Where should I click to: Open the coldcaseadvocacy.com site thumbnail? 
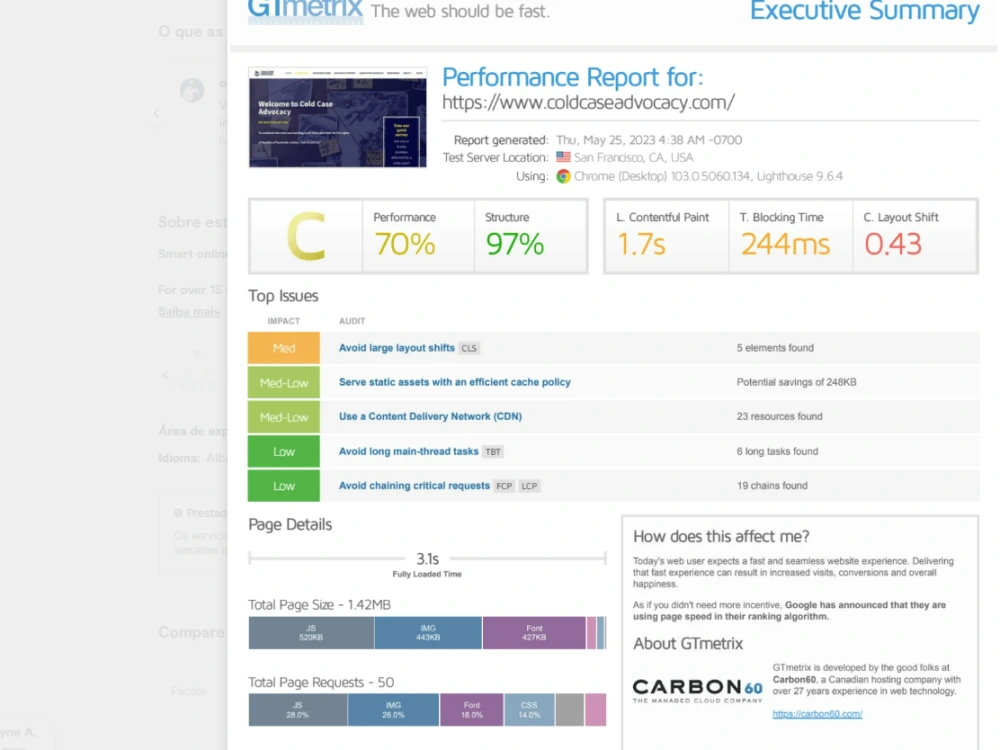click(x=337, y=117)
